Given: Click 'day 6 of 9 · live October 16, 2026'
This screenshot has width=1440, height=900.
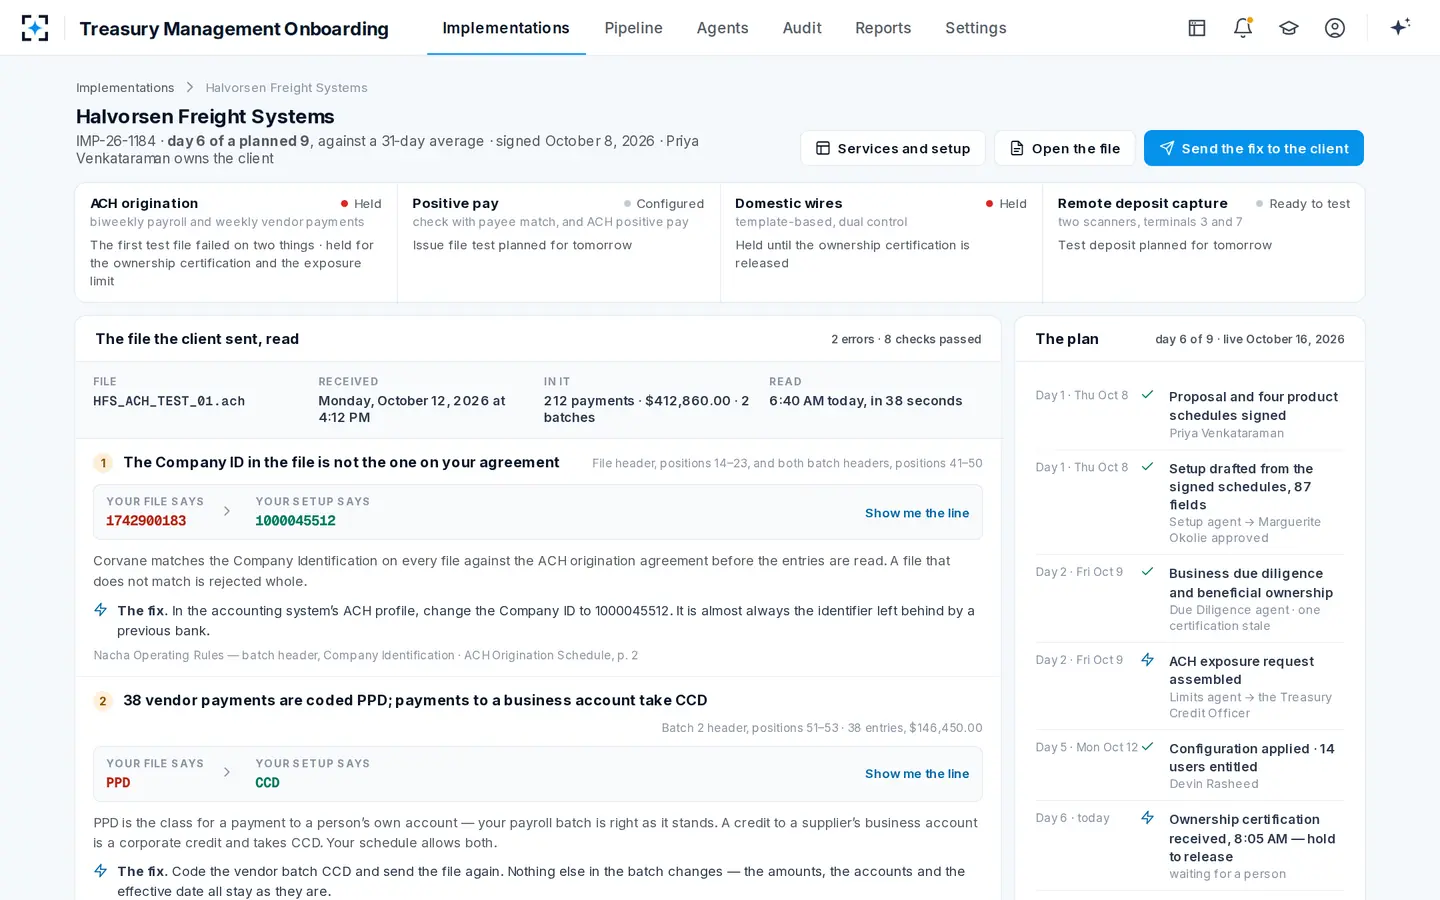Looking at the screenshot, I should 1250,339.
